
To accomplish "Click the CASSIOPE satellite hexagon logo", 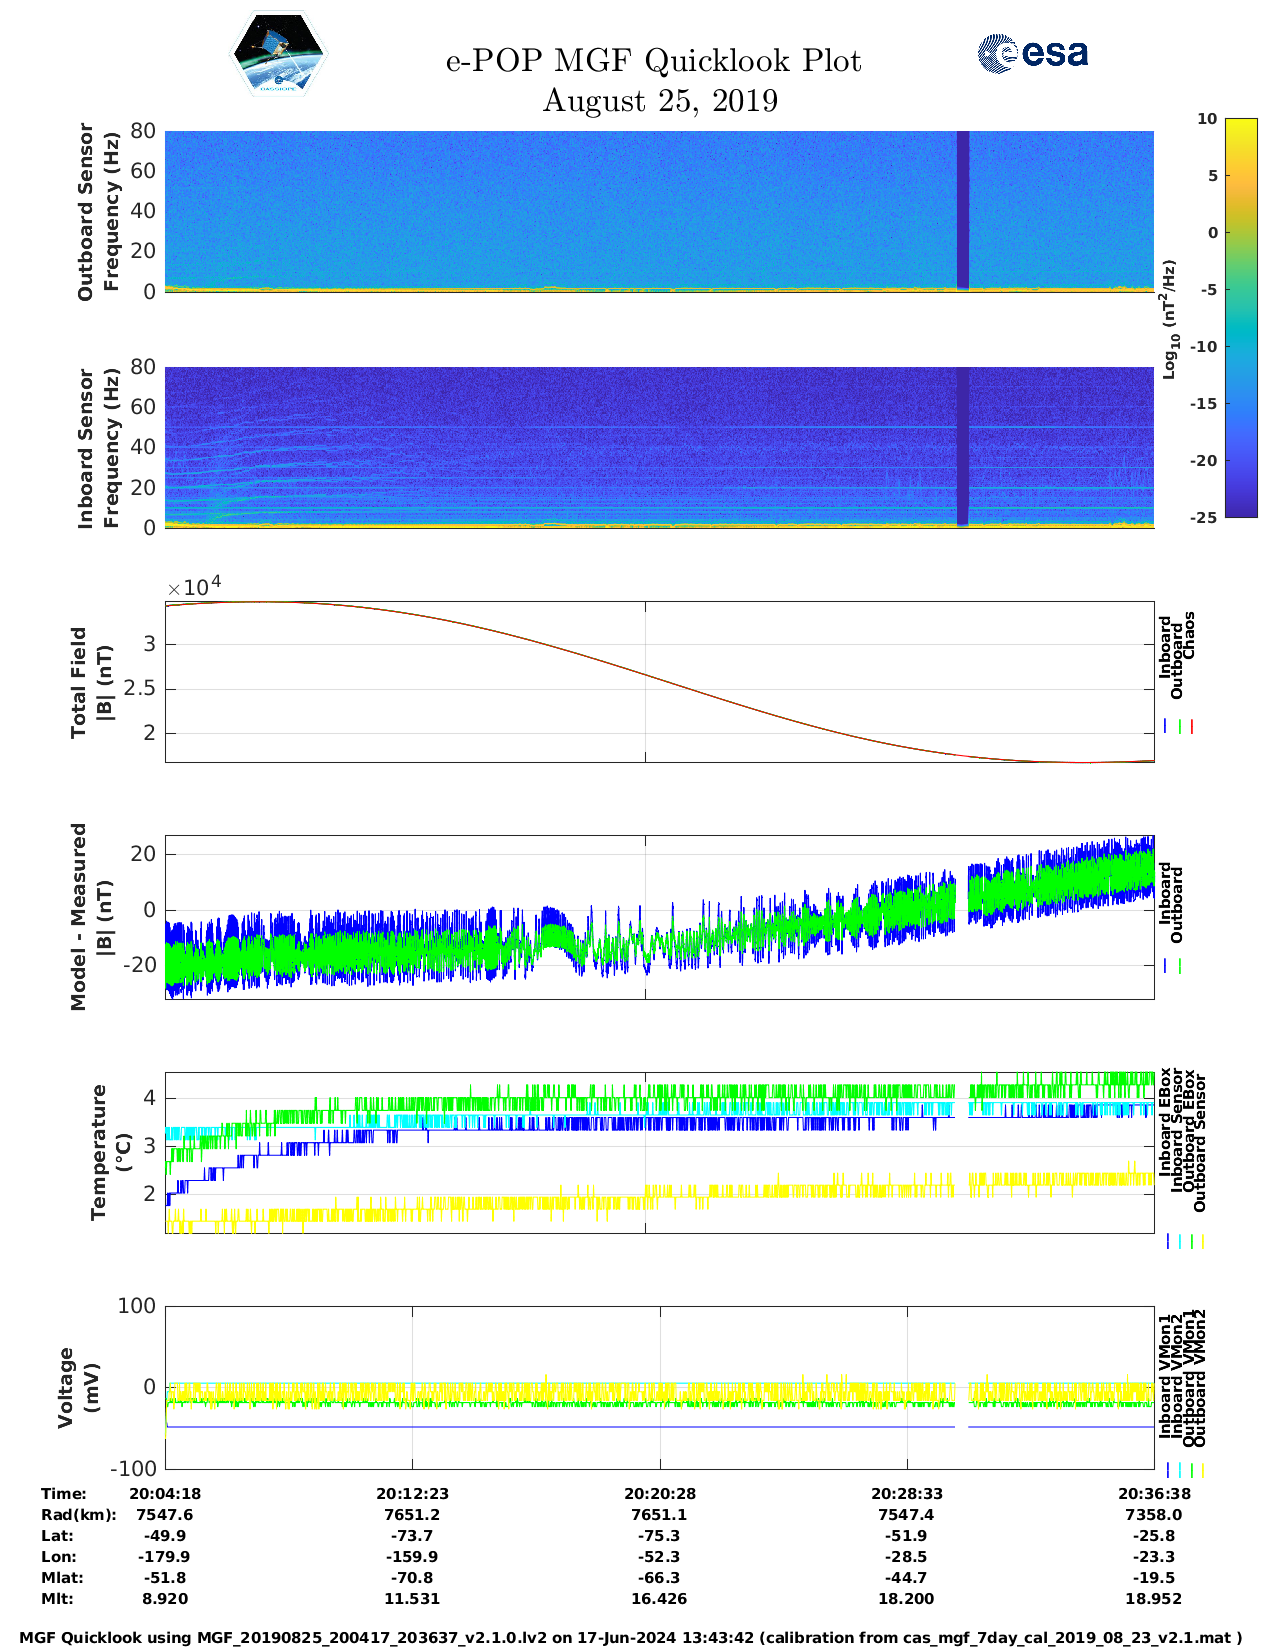I will pyautogui.click(x=278, y=56).
